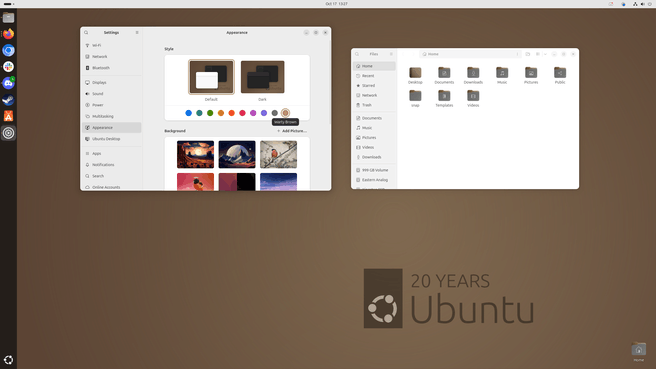
Task: Open the Home desktop shortcut icon
Action: (x=638, y=351)
